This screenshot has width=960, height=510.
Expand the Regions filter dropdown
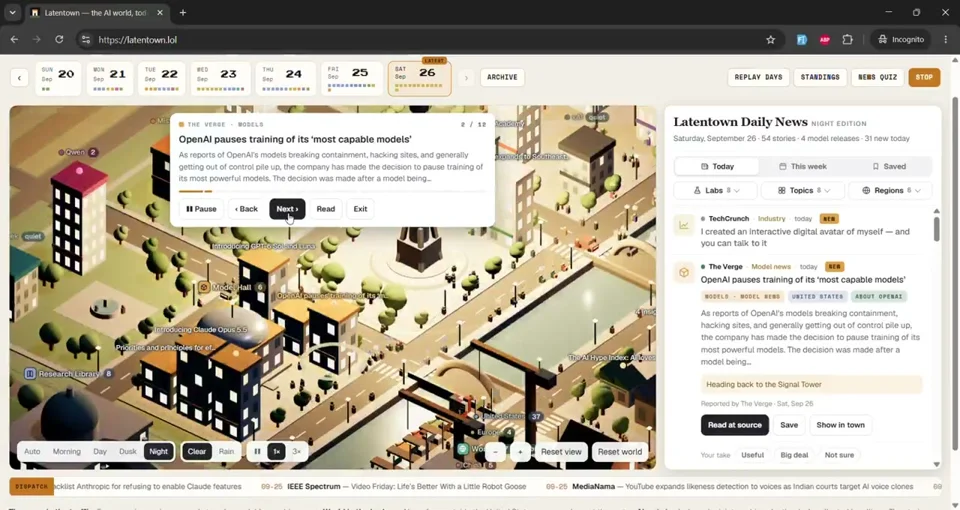(x=890, y=190)
